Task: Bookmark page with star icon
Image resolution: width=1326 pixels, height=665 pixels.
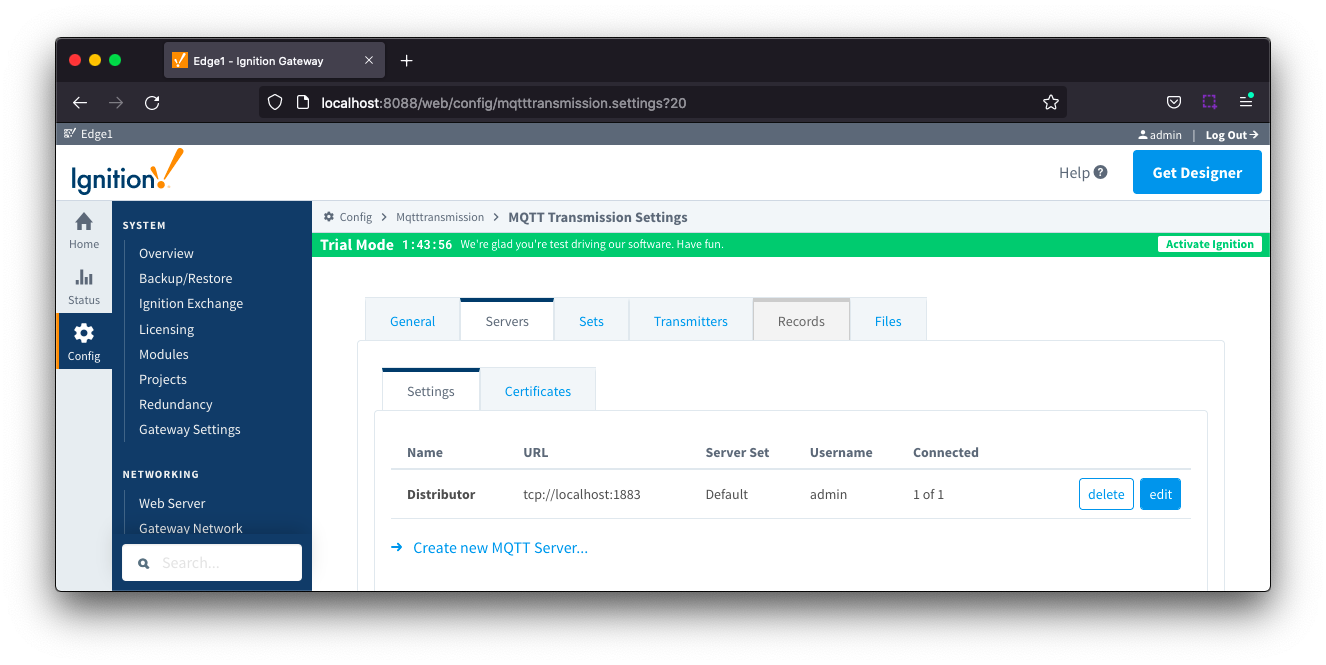Action: (1050, 102)
